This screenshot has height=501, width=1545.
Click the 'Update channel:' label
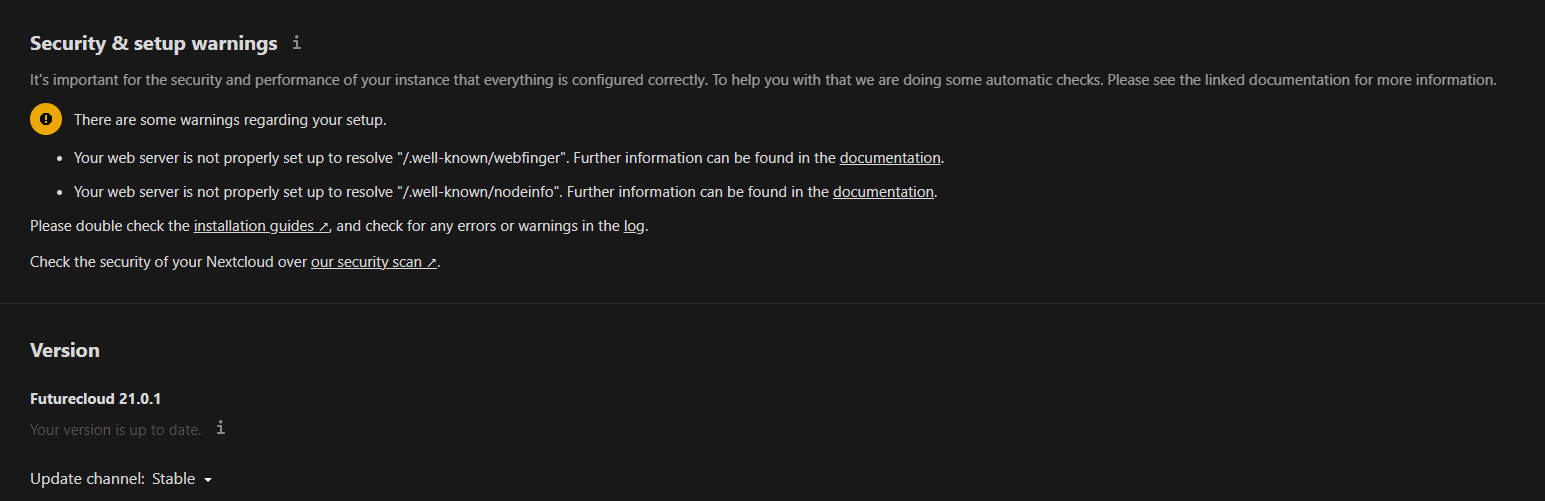point(87,479)
